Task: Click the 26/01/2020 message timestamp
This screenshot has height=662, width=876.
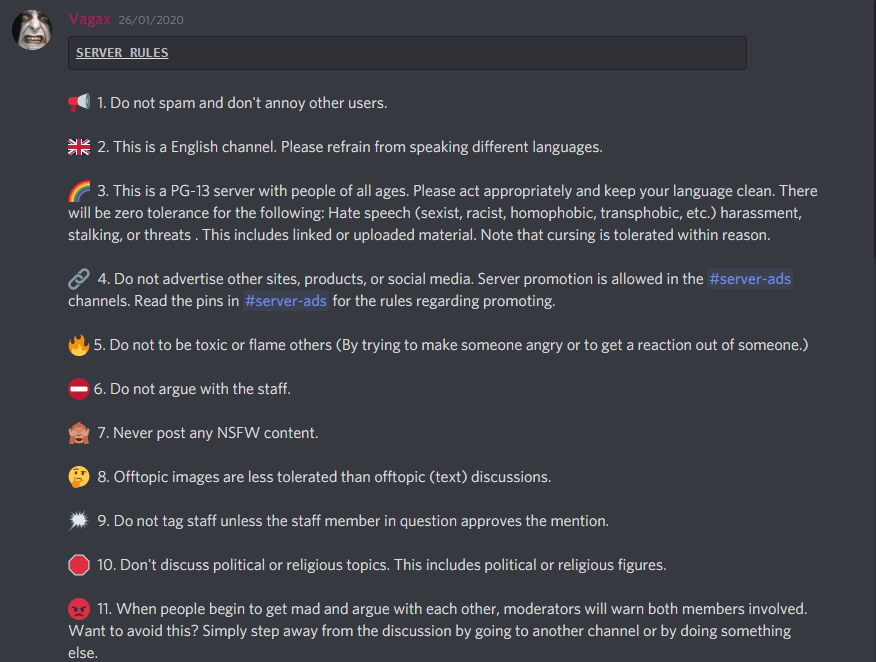Action: click(151, 20)
